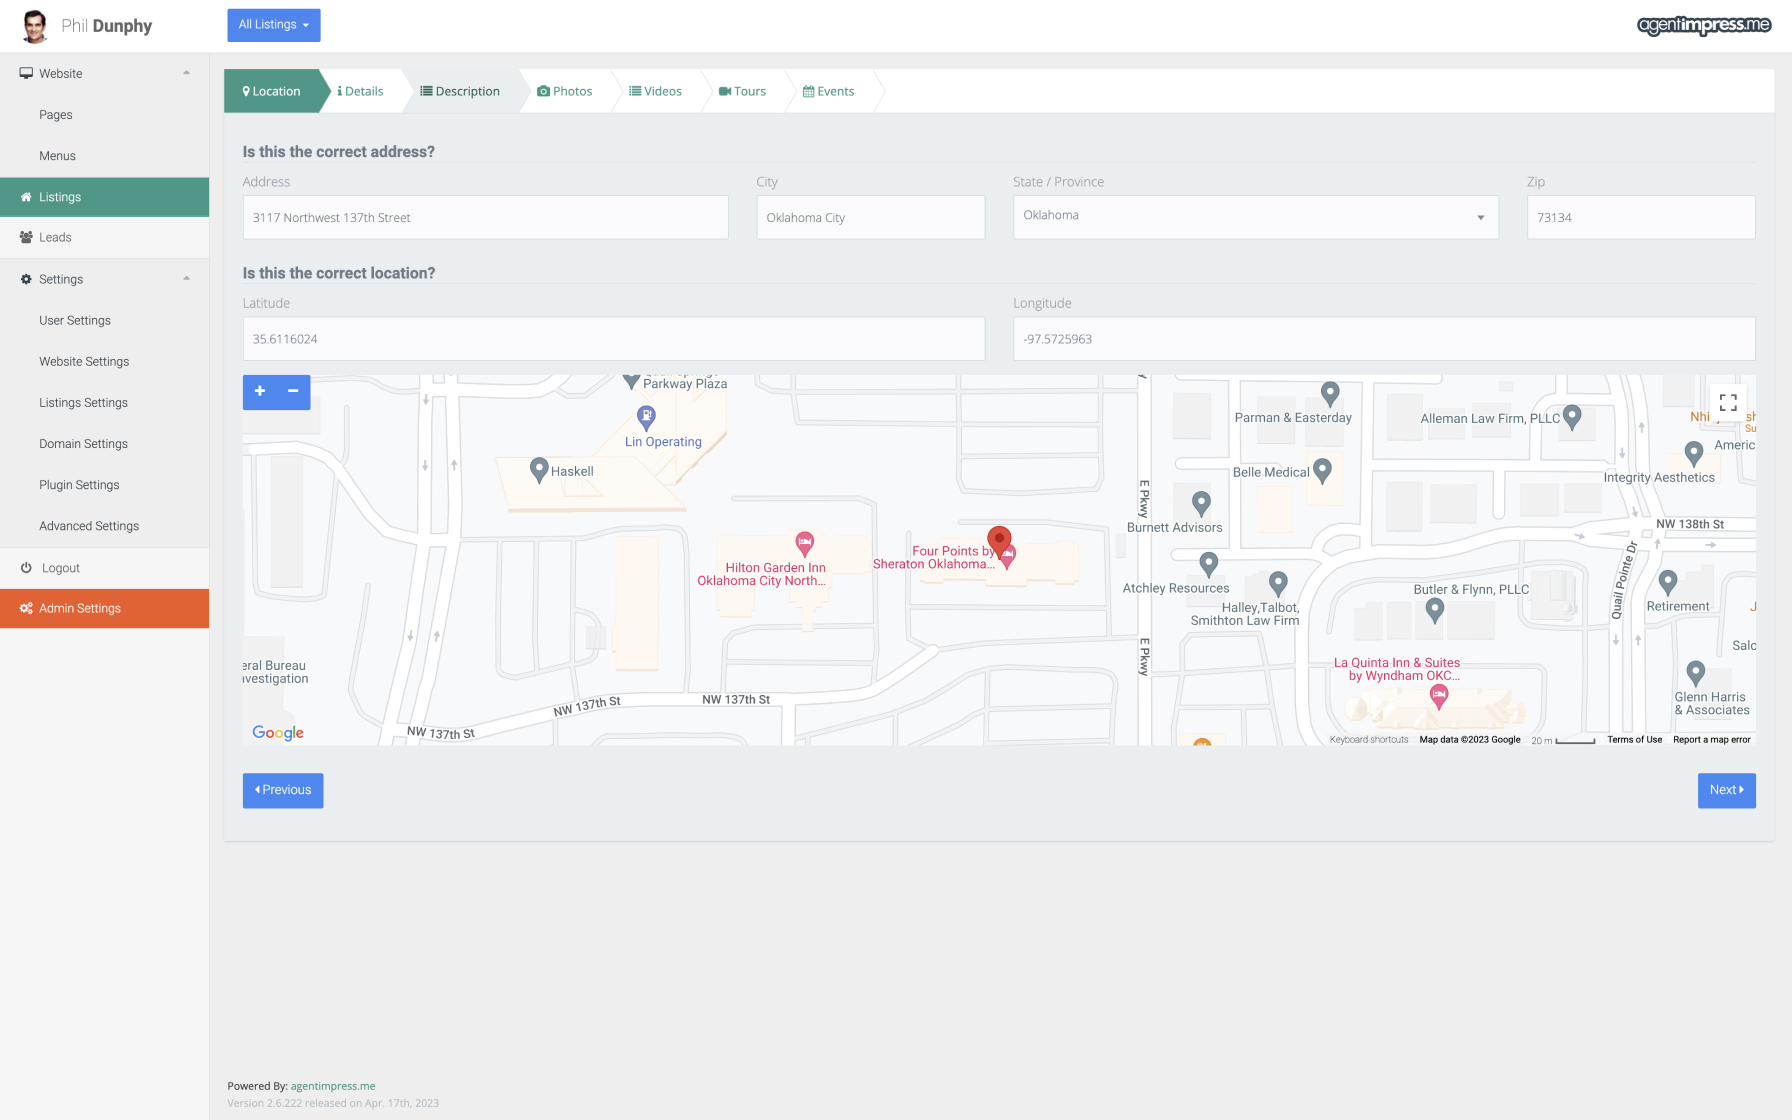Zoom out on the map with minus button

(293, 392)
